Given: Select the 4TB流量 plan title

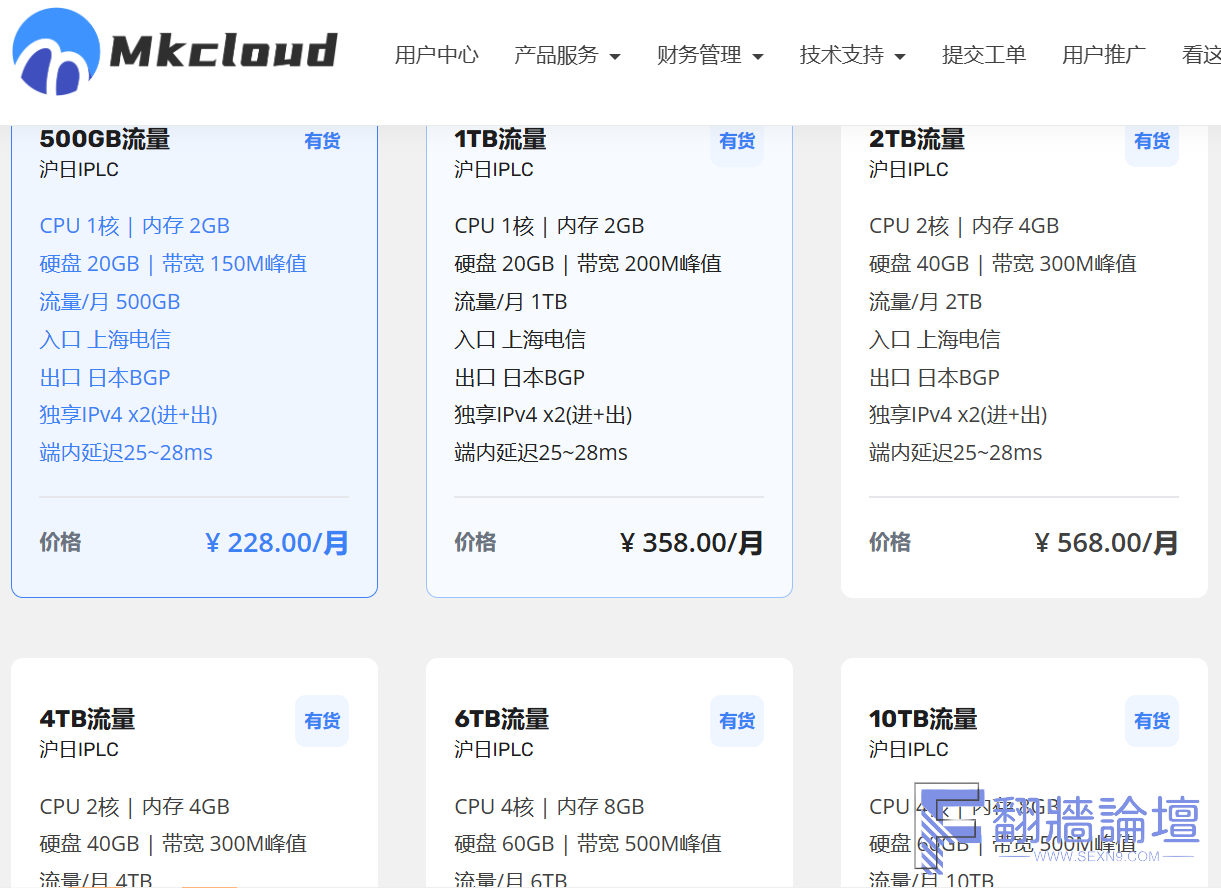Looking at the screenshot, I should click(87, 719).
